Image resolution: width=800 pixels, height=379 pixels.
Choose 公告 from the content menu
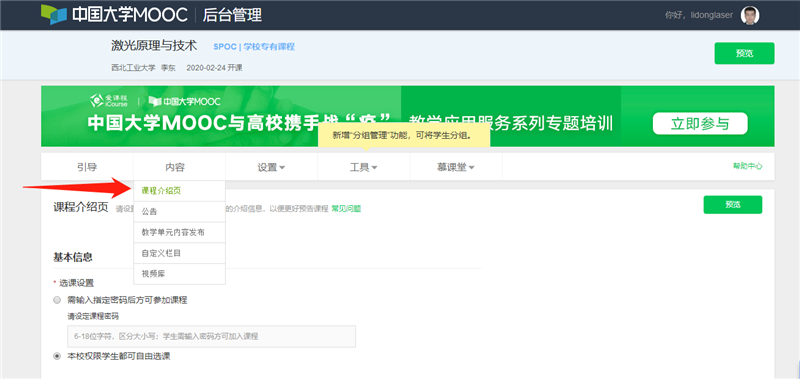[179, 212]
